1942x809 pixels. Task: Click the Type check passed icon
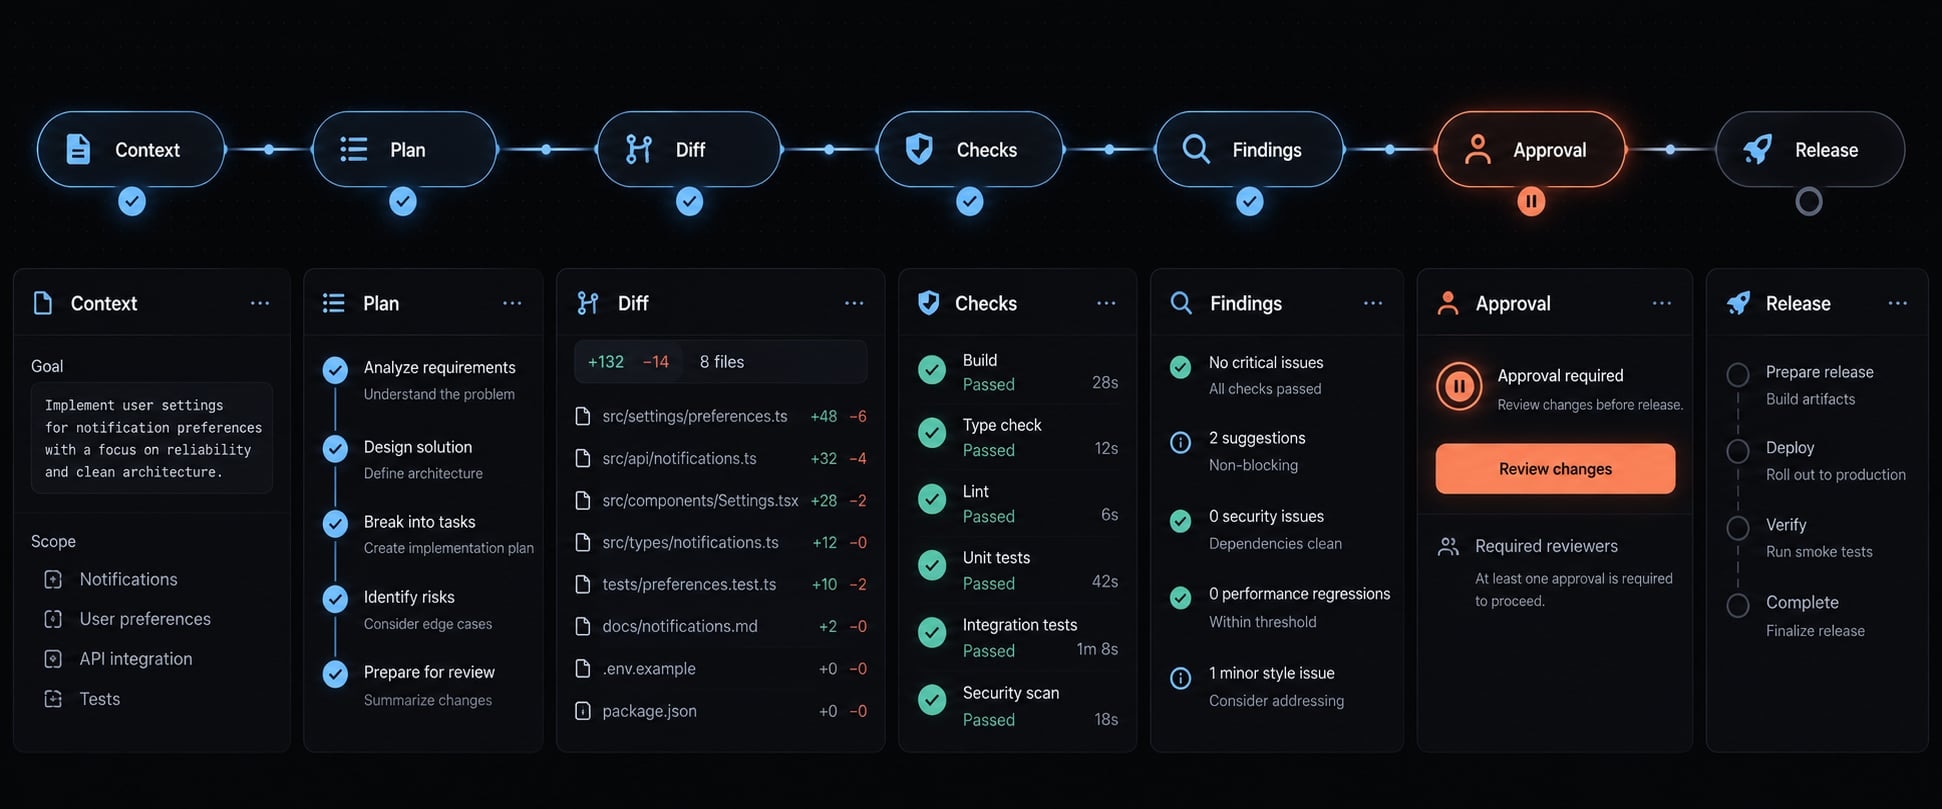click(x=932, y=432)
